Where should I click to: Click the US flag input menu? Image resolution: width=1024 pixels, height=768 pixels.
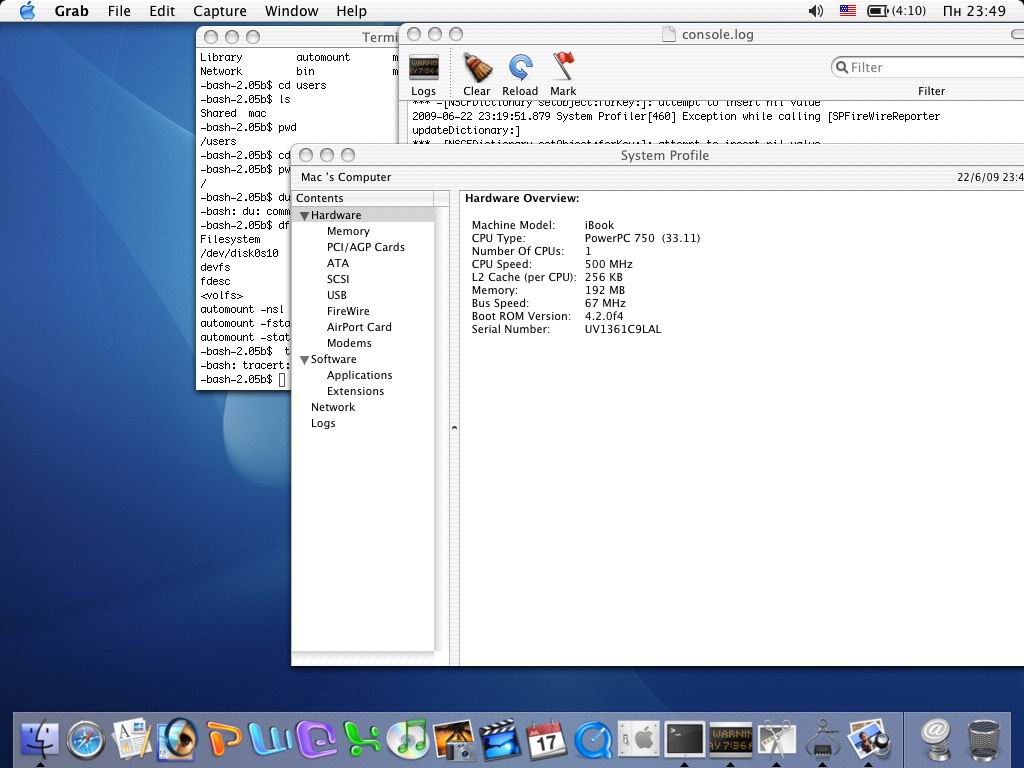(x=848, y=10)
